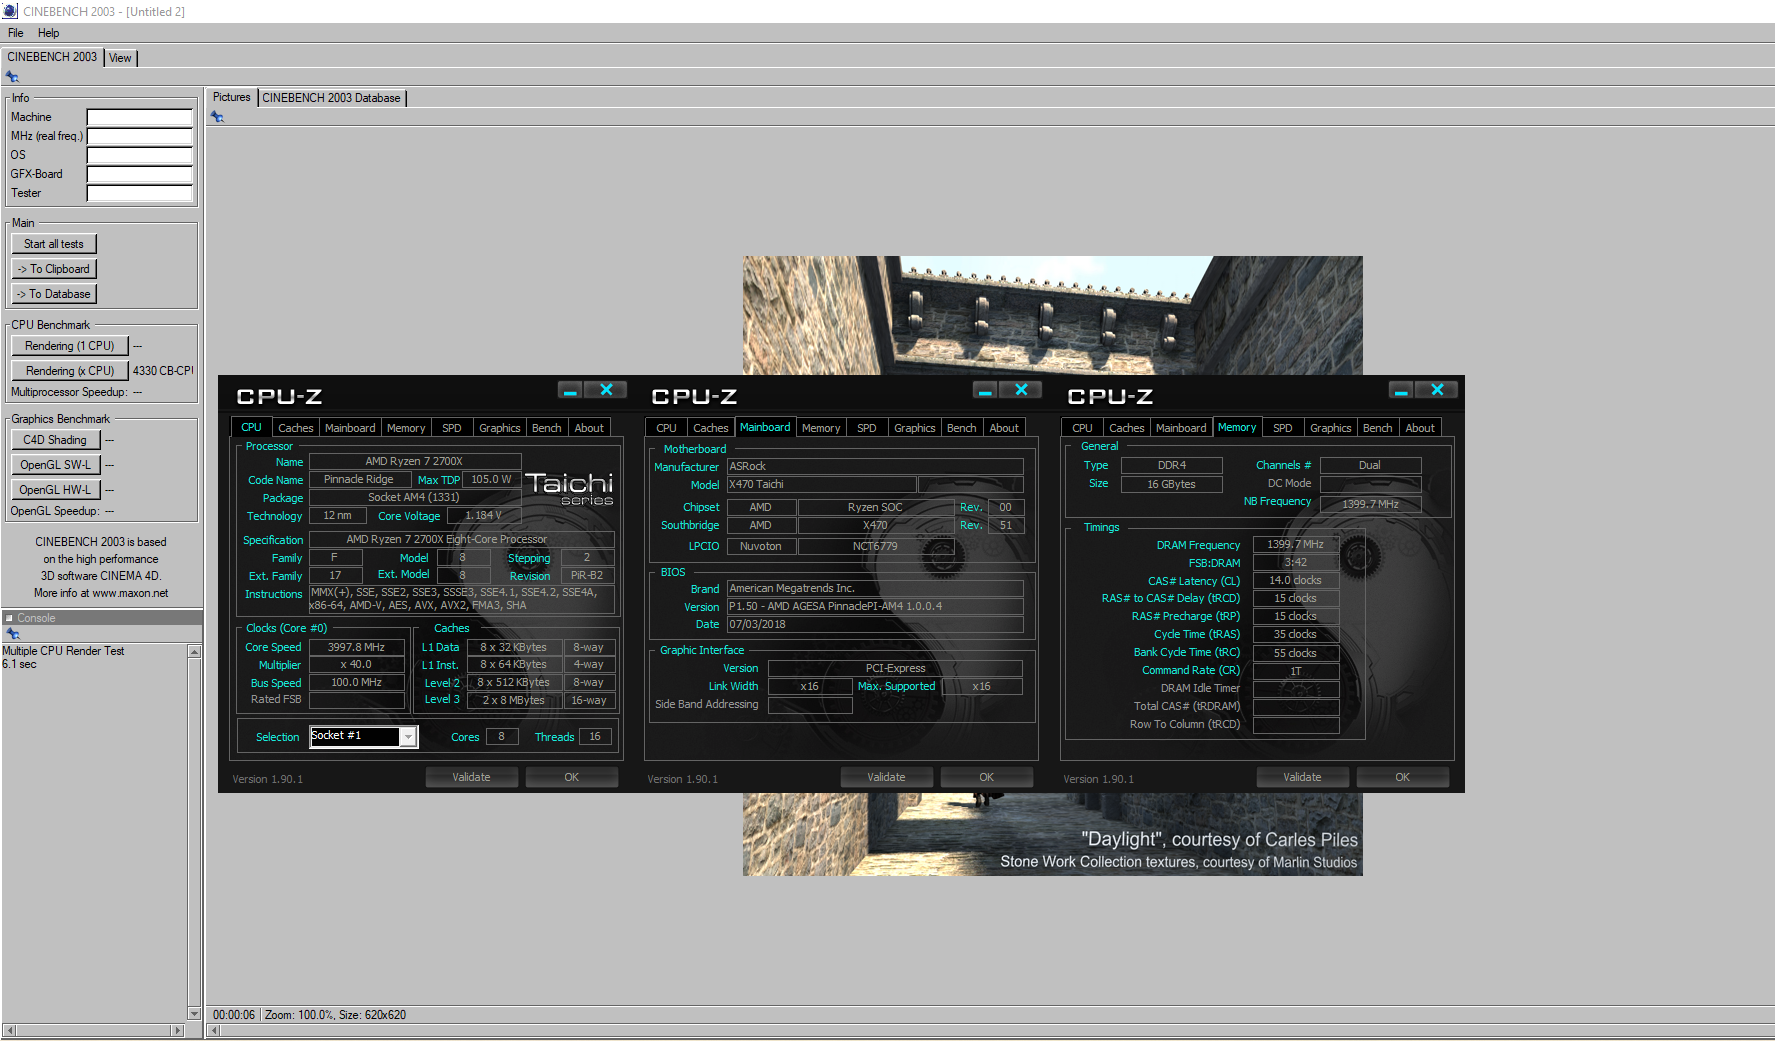Select the Pictures tab
1775x1041 pixels.
[x=231, y=97]
